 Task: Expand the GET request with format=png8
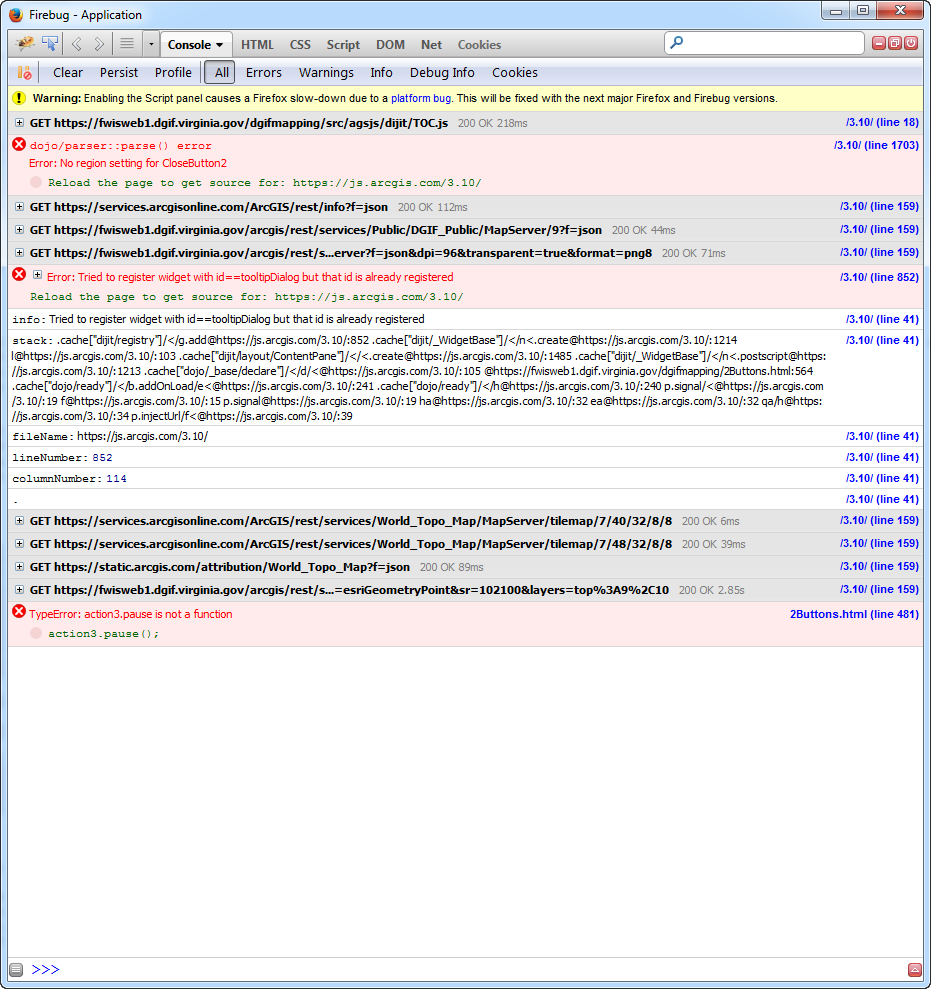click(x=20, y=253)
